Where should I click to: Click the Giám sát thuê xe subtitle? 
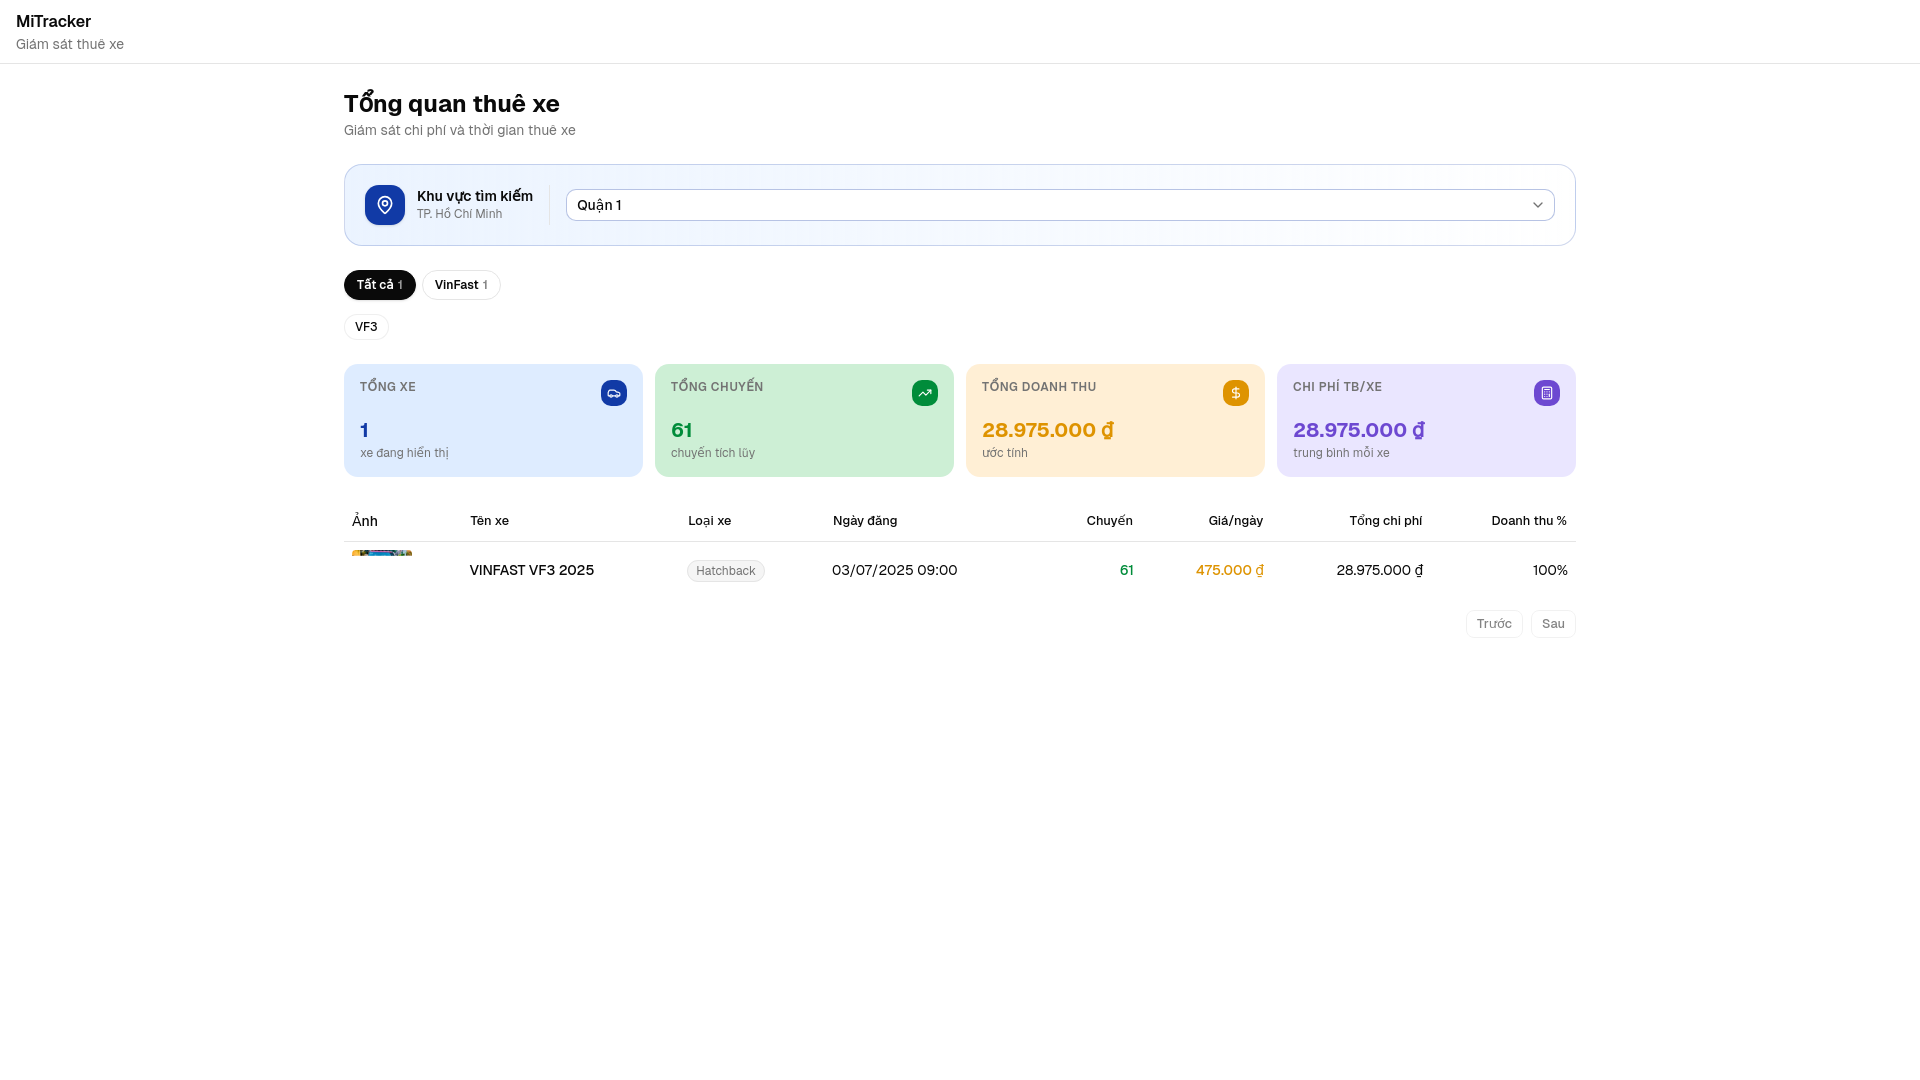coord(70,44)
